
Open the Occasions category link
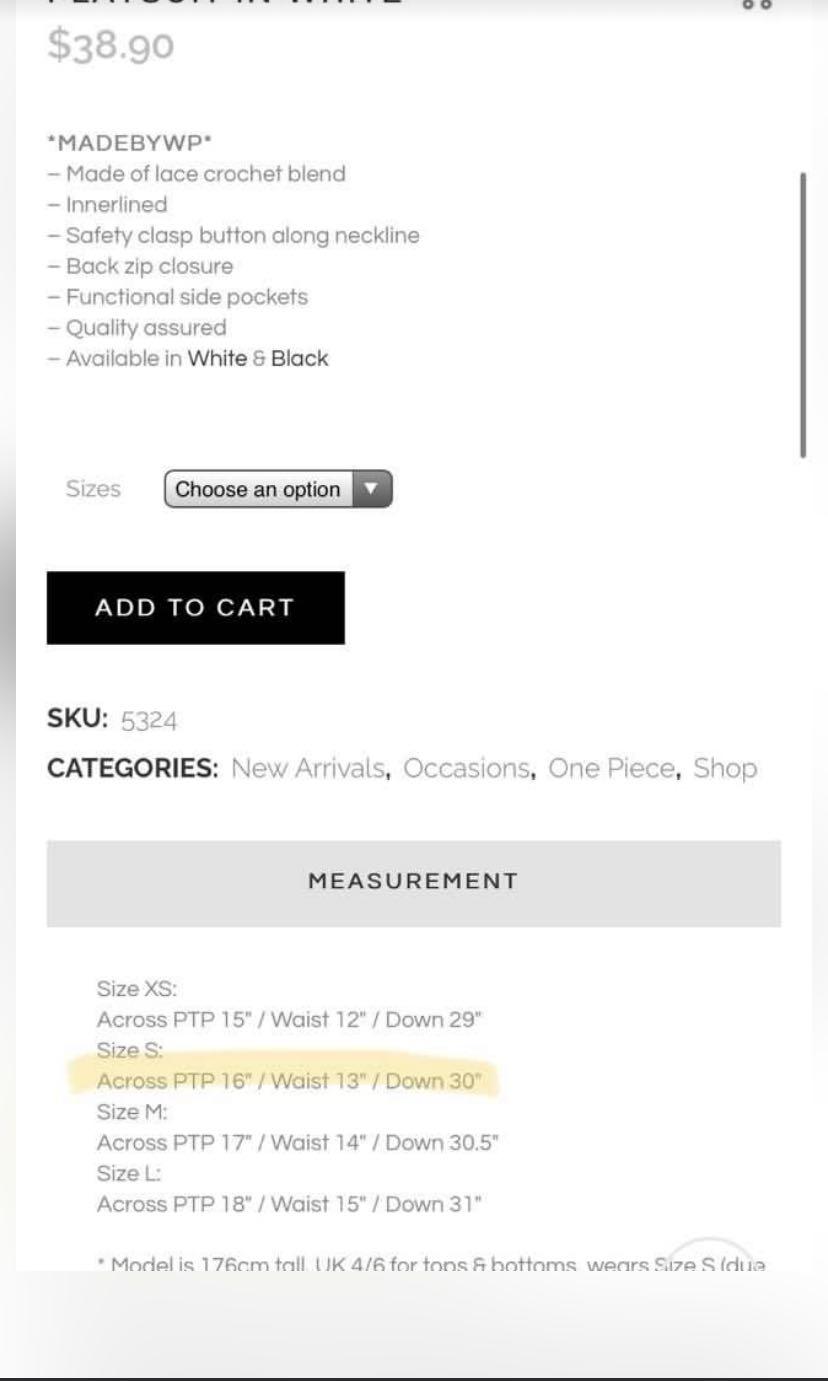click(466, 769)
